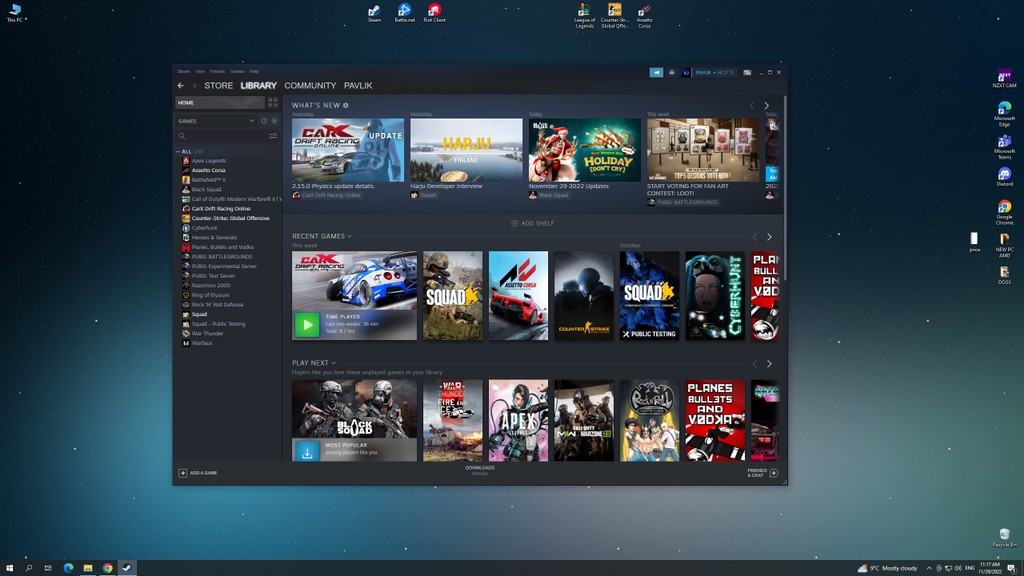
Task: Open advanced library filter options icon
Action: coord(273,136)
